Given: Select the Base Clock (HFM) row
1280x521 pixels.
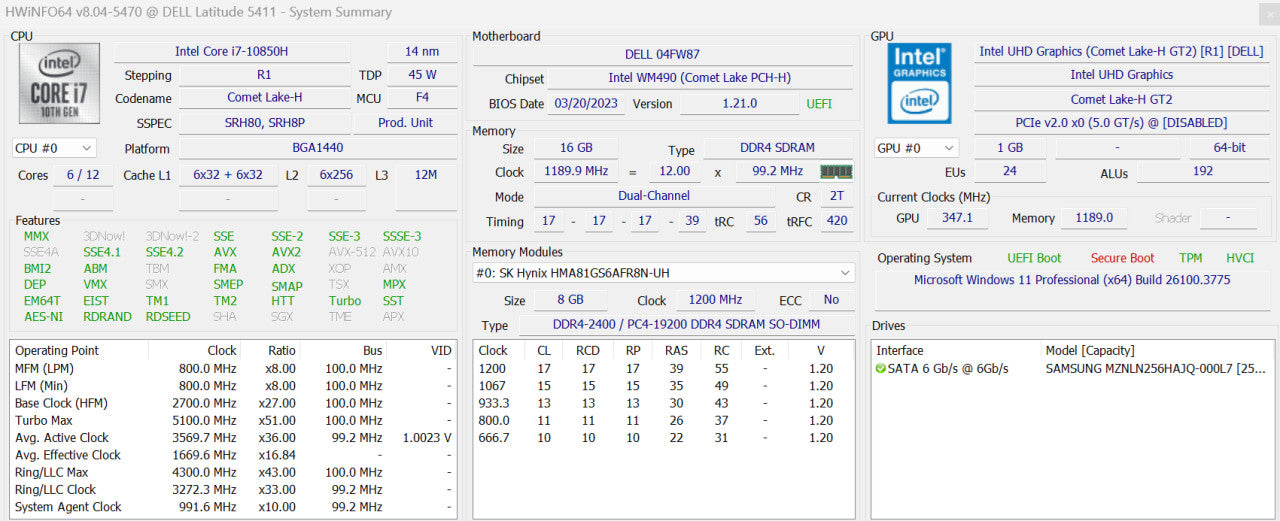Looking at the screenshot, I should click(x=233, y=403).
